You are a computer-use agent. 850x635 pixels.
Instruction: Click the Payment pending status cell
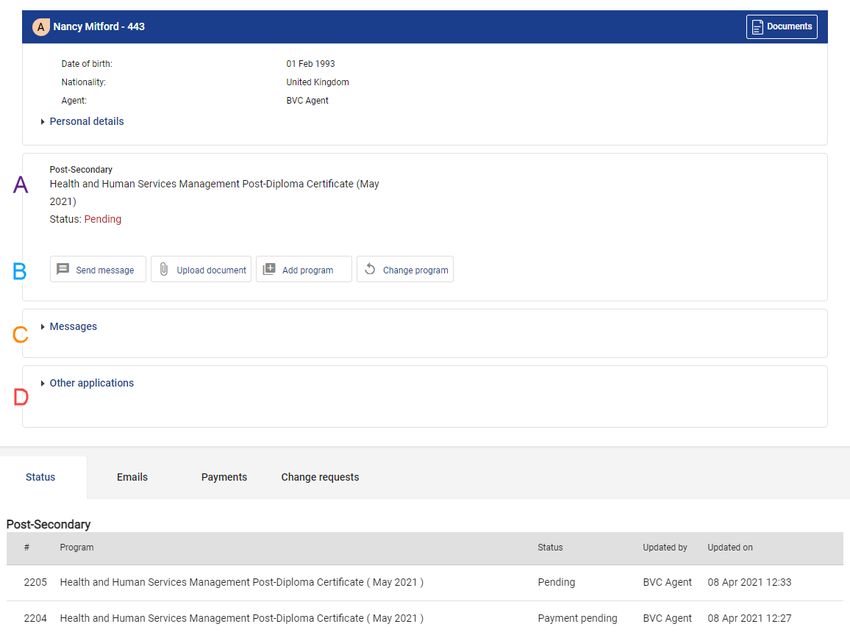click(577, 618)
